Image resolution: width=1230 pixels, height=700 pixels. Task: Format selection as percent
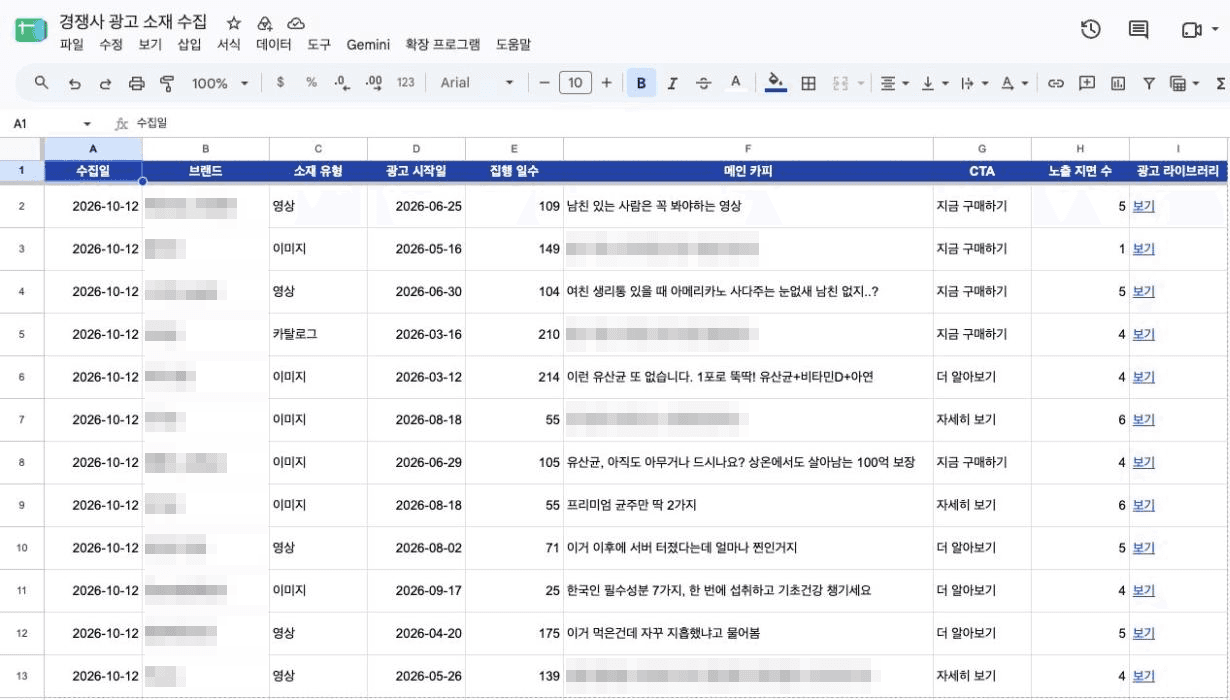coord(311,83)
